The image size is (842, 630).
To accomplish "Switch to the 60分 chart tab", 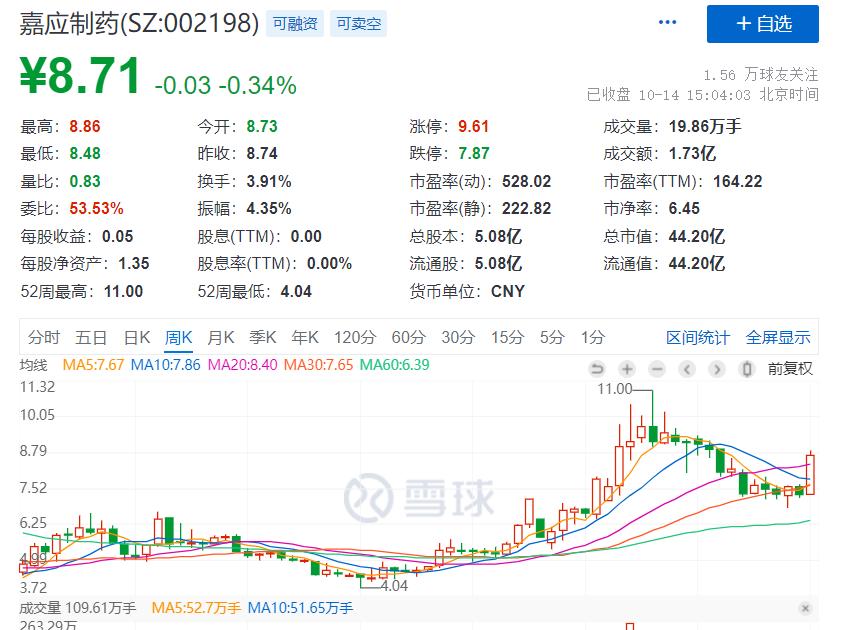I will (x=409, y=338).
